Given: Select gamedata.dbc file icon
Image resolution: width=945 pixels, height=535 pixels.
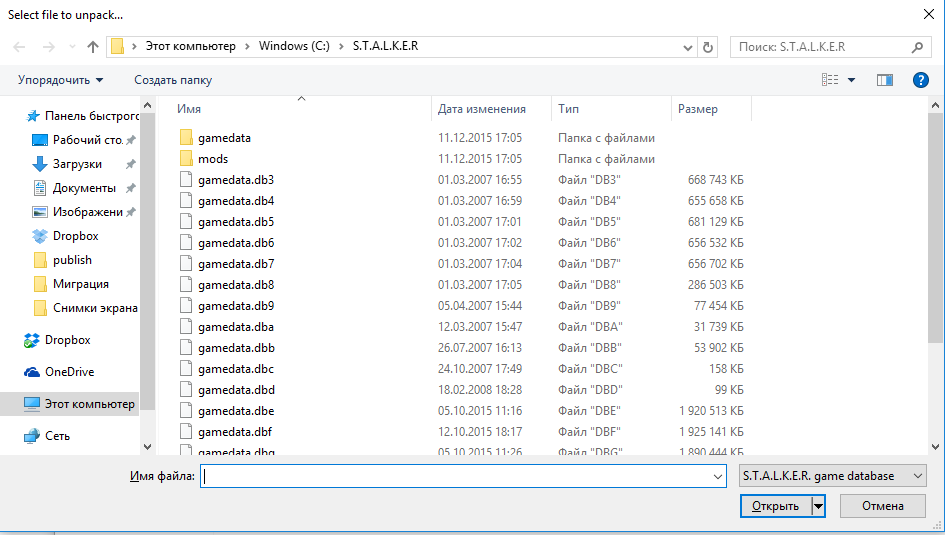Looking at the screenshot, I should (x=186, y=369).
